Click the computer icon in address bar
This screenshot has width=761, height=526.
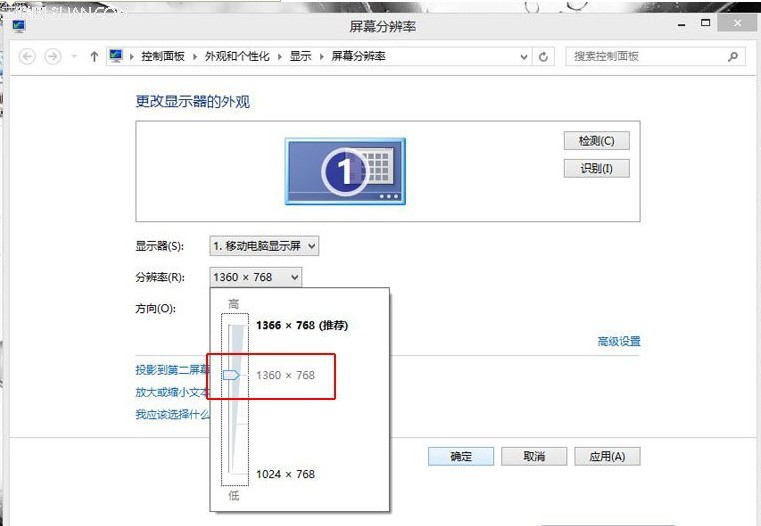point(116,56)
